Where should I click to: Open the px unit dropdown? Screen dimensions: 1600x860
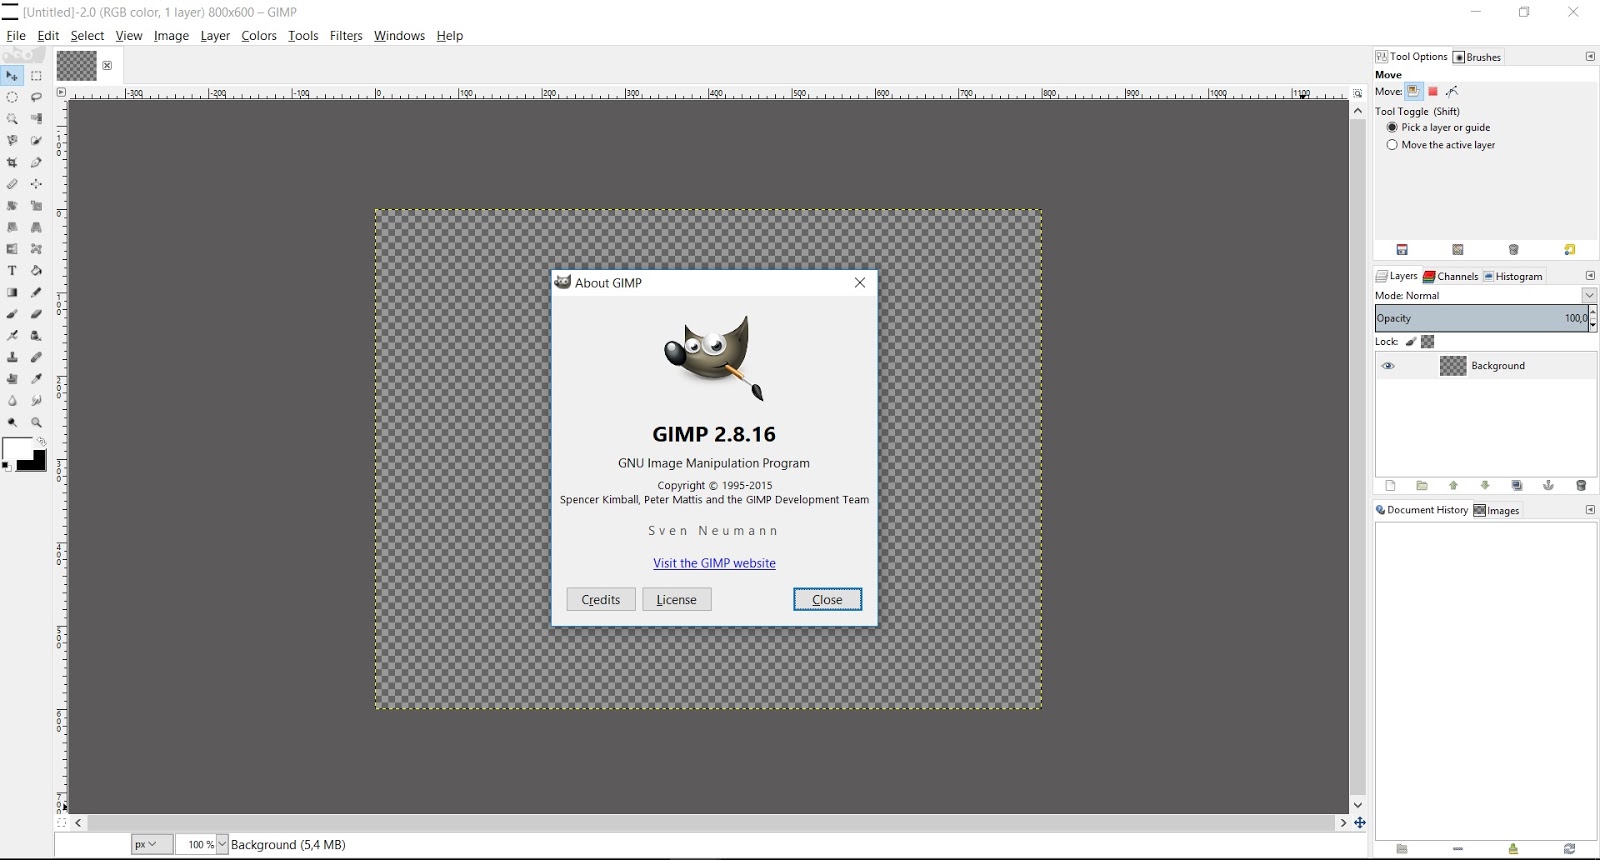pyautogui.click(x=152, y=845)
